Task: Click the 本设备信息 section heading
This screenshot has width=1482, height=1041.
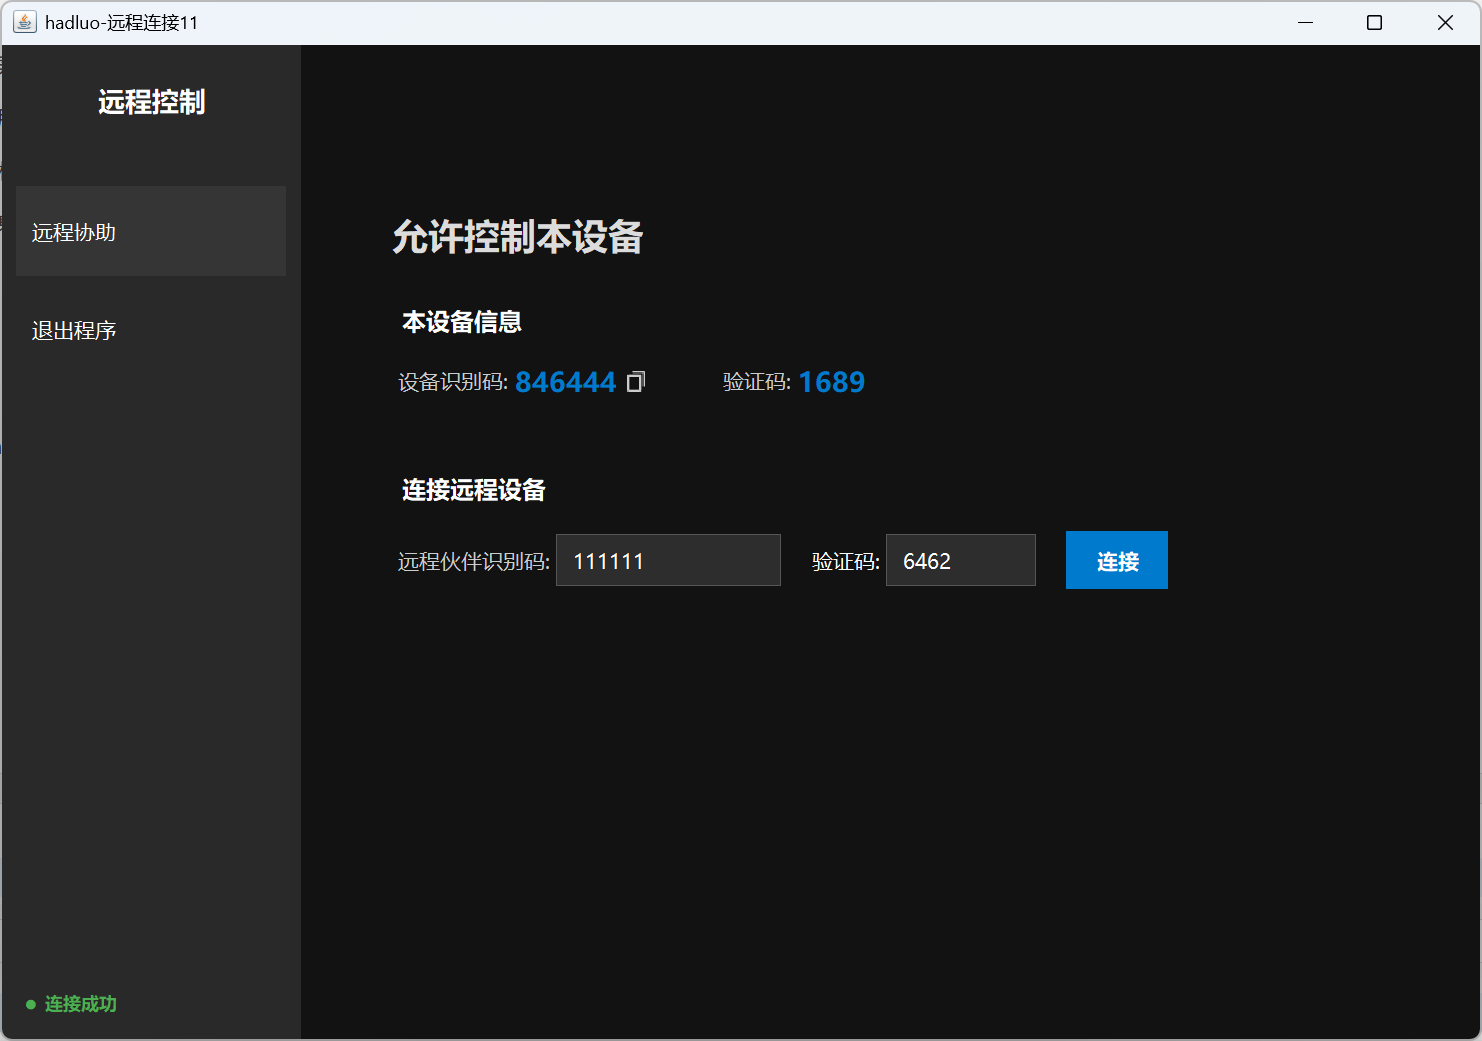Action: [462, 322]
